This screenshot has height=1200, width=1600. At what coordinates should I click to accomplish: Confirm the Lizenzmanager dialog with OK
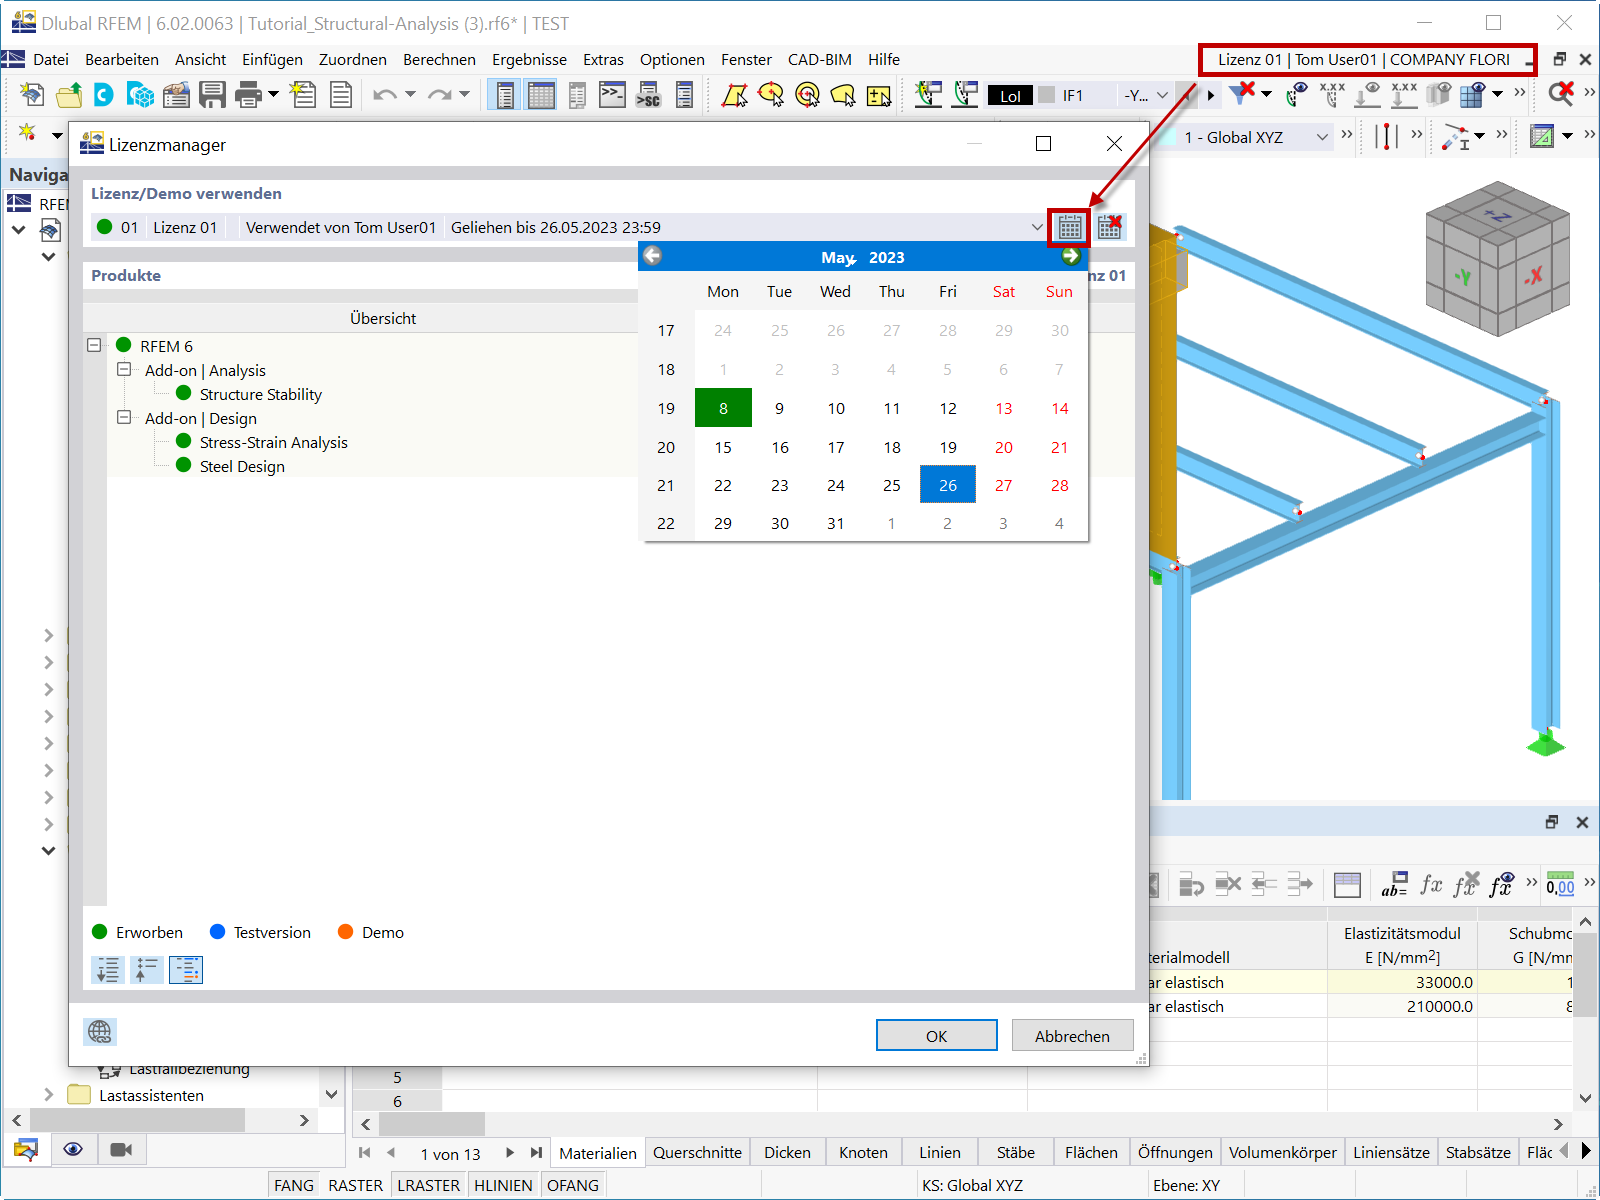pos(936,1035)
